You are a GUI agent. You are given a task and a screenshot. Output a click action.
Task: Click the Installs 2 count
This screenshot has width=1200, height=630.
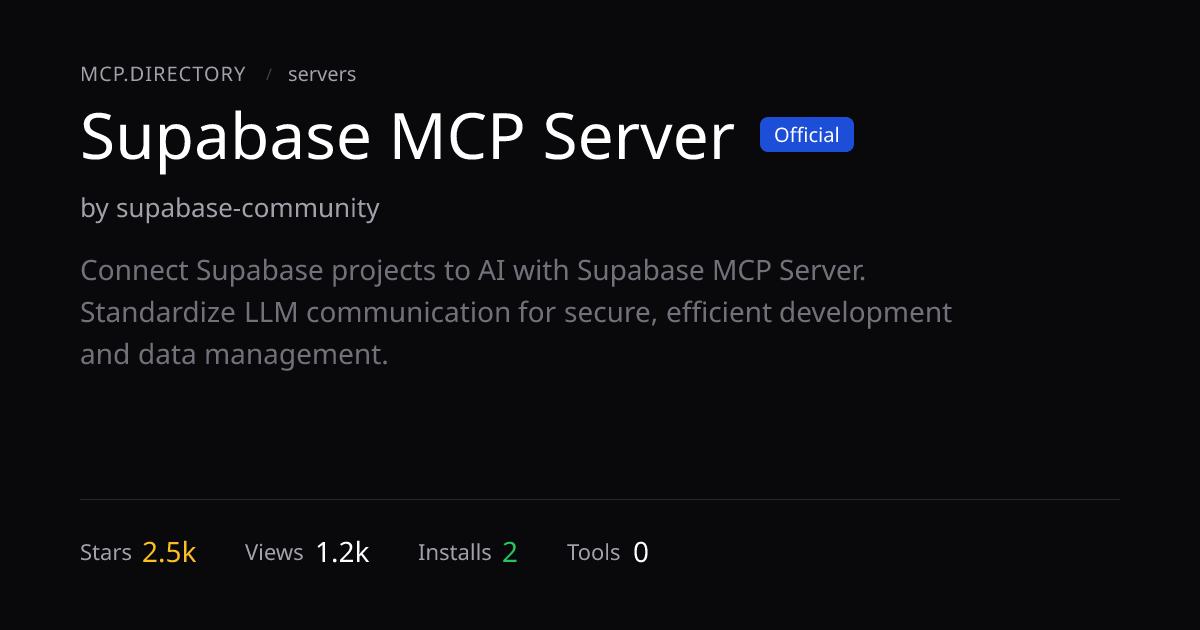[468, 552]
